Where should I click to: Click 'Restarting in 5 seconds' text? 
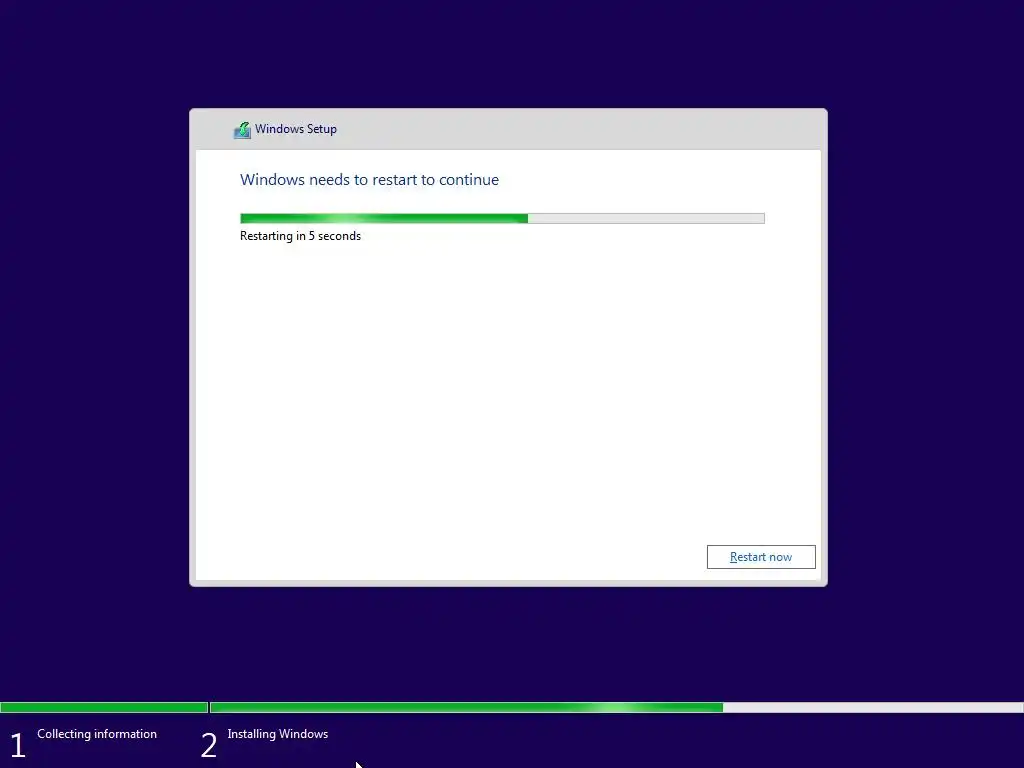[300, 236]
